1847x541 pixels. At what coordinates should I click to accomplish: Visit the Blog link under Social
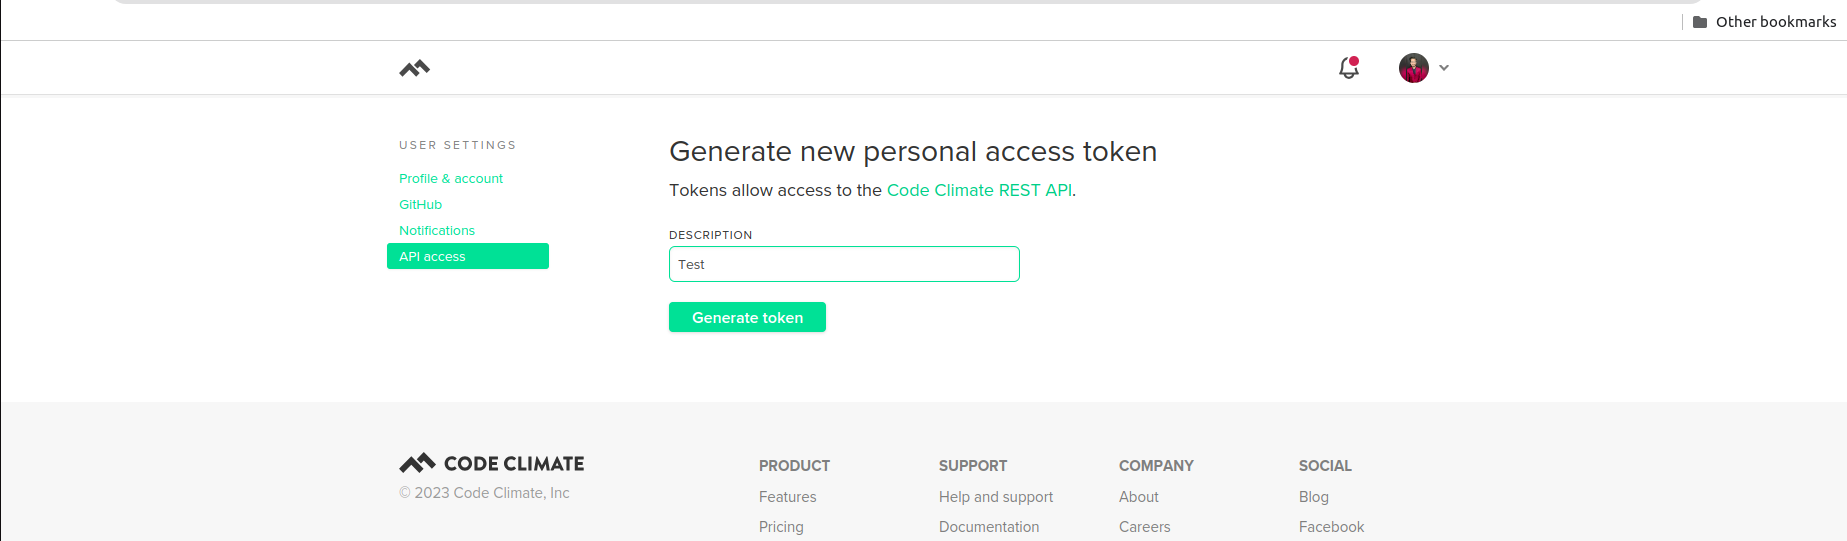pyautogui.click(x=1313, y=497)
